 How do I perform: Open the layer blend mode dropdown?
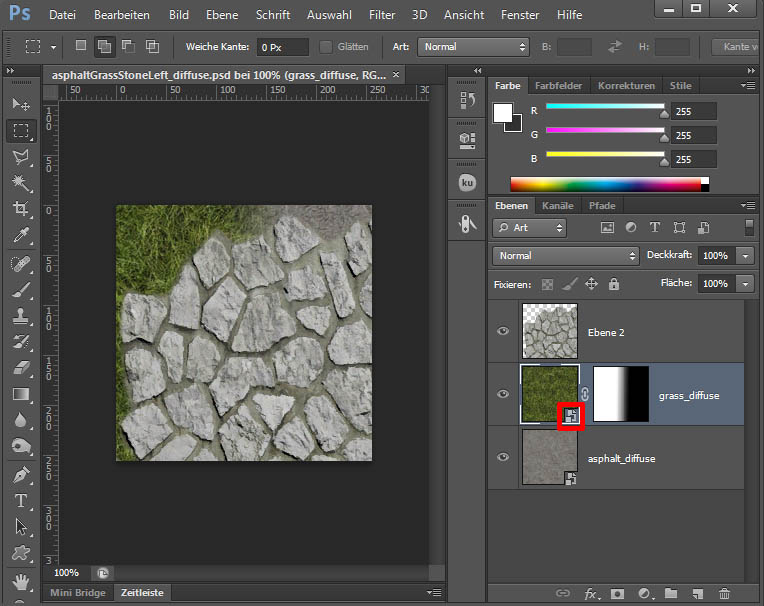tap(565, 256)
